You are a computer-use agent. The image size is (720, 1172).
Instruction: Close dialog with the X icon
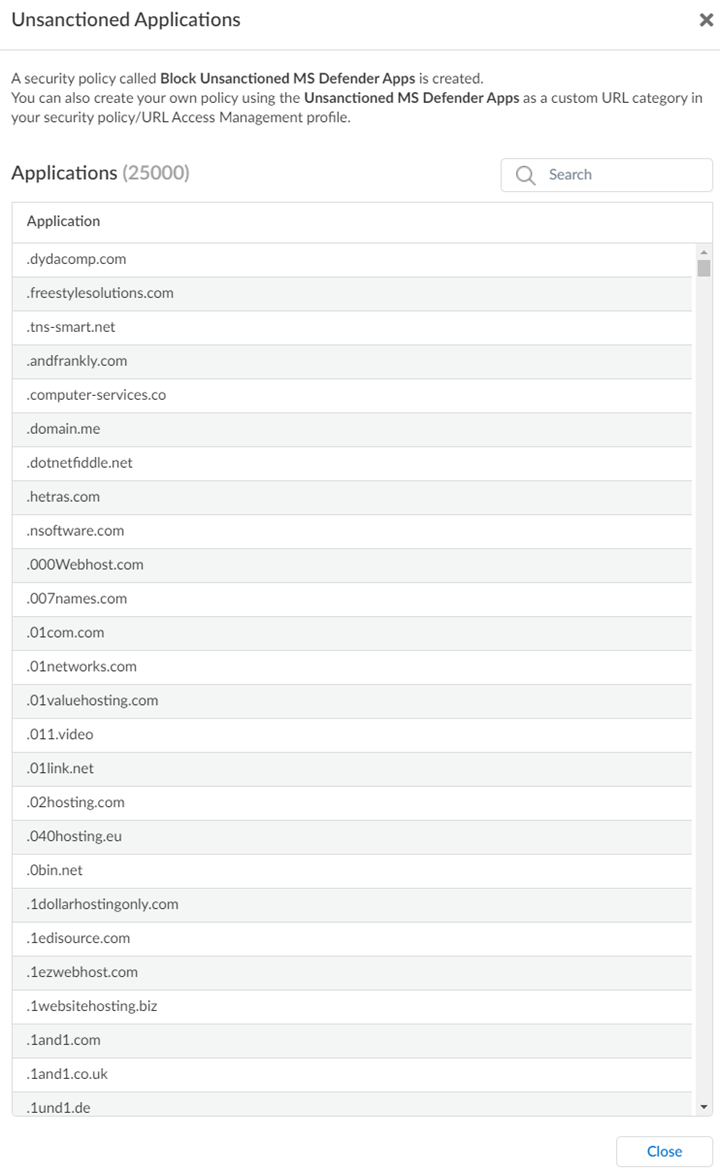(x=706, y=20)
